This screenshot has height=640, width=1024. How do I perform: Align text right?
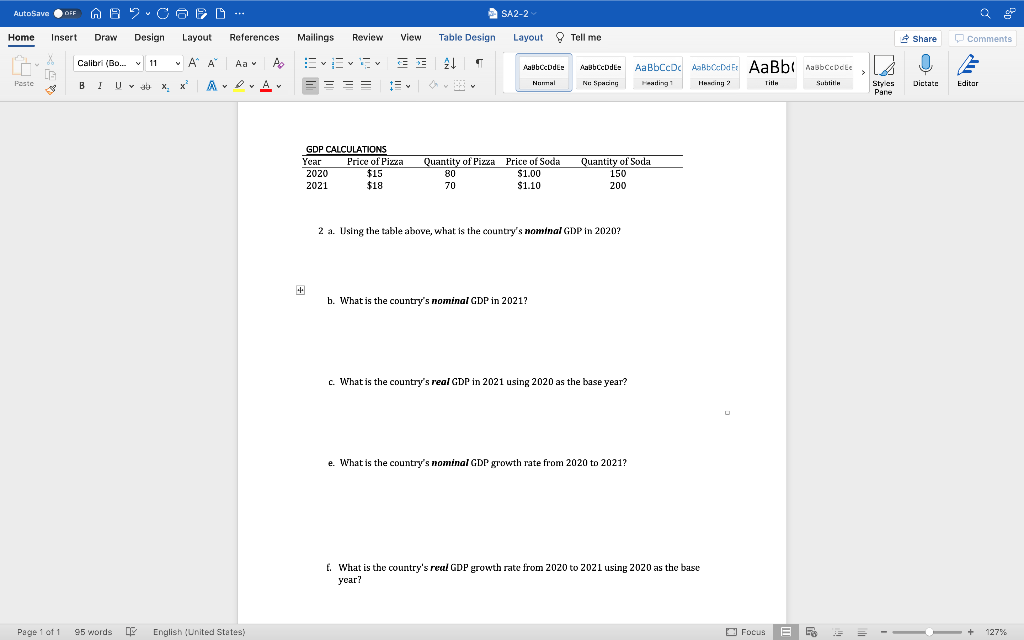coord(348,85)
